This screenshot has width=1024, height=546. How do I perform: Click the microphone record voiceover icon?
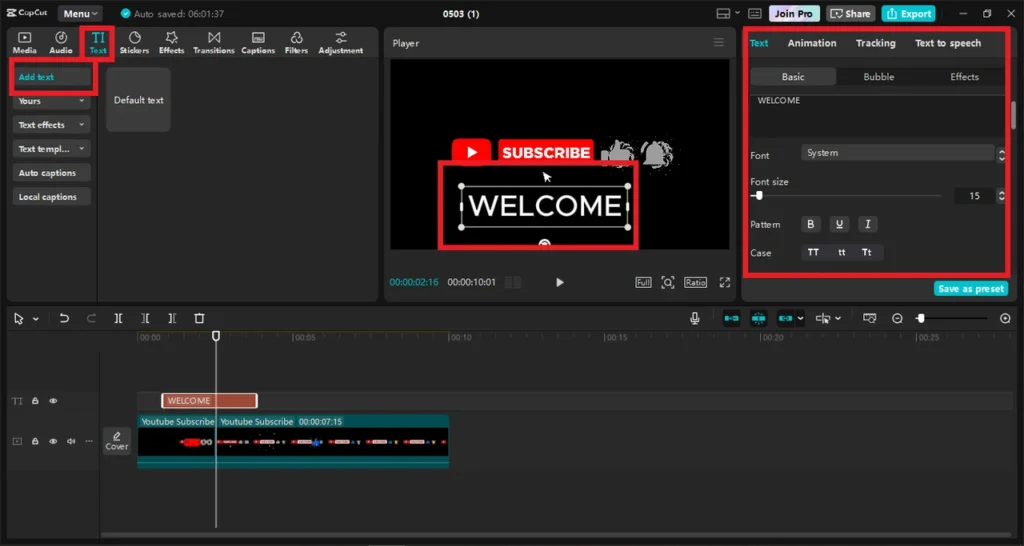click(695, 318)
